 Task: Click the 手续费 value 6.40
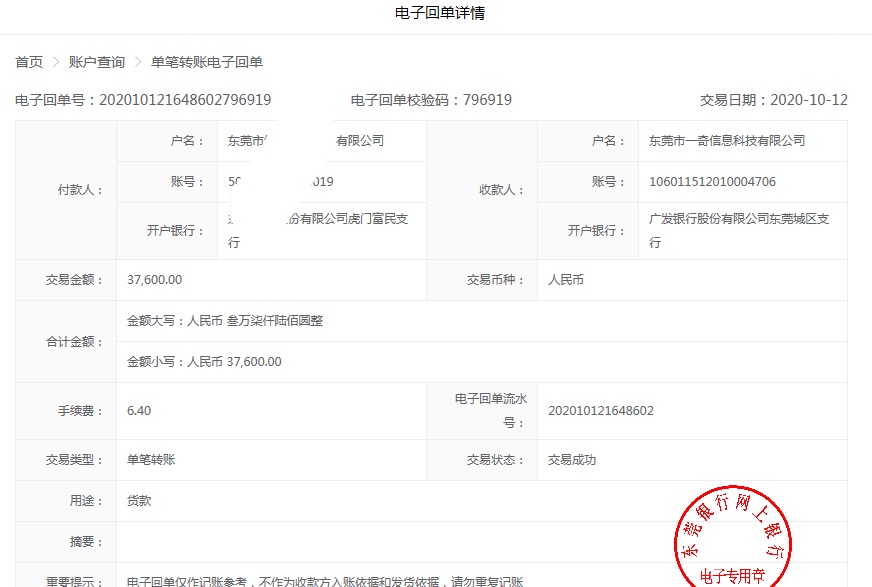pyautogui.click(x=139, y=411)
